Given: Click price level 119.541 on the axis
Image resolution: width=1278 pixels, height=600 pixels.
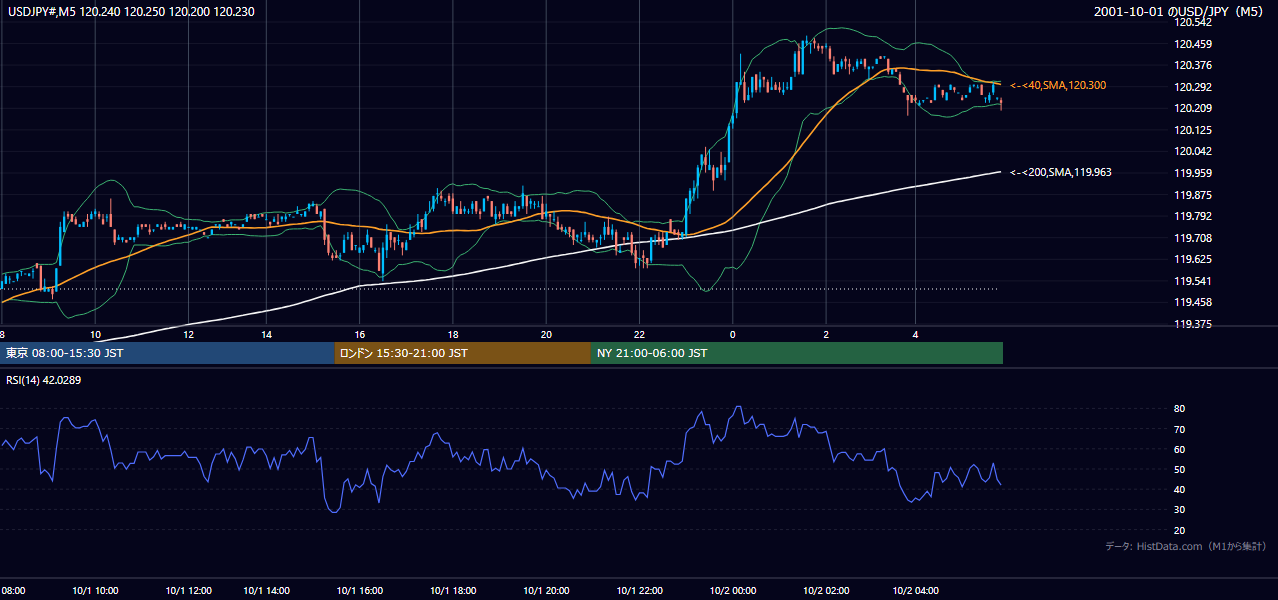Looking at the screenshot, I should click(1192, 281).
